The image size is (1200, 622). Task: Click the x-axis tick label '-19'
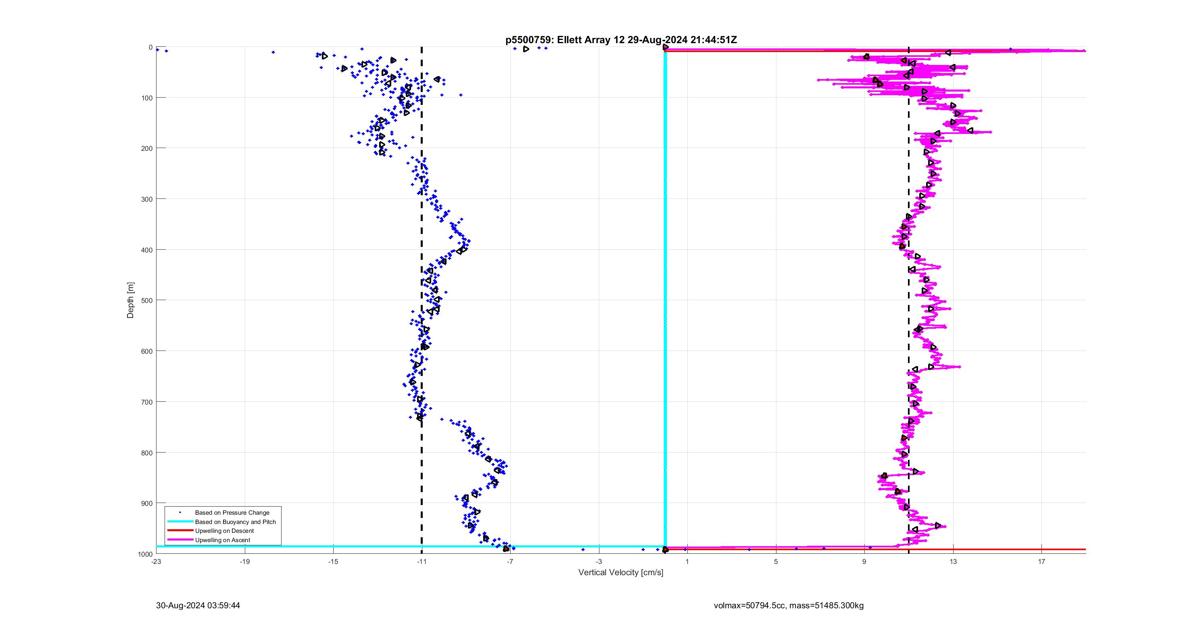click(245, 561)
